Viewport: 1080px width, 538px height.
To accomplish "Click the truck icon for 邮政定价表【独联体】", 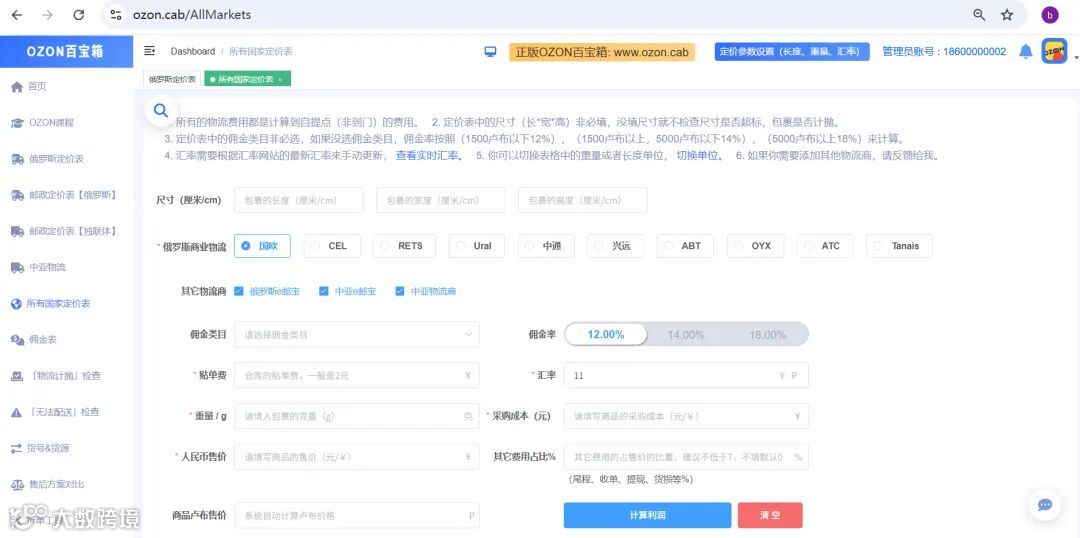I will [17, 231].
